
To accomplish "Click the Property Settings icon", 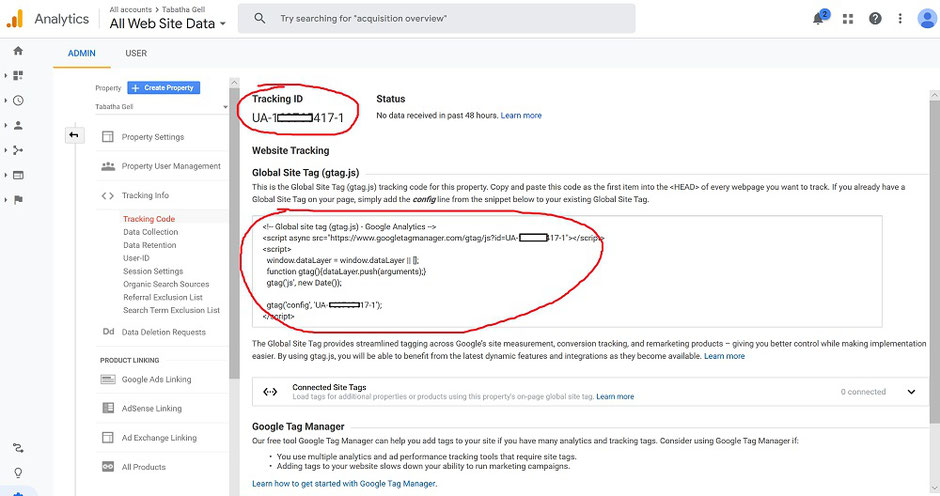I will (x=108, y=137).
